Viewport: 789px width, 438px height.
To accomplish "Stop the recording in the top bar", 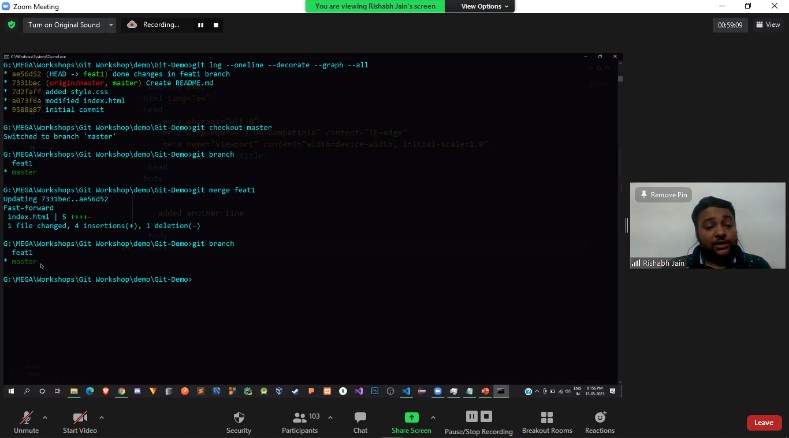I will tap(214, 25).
